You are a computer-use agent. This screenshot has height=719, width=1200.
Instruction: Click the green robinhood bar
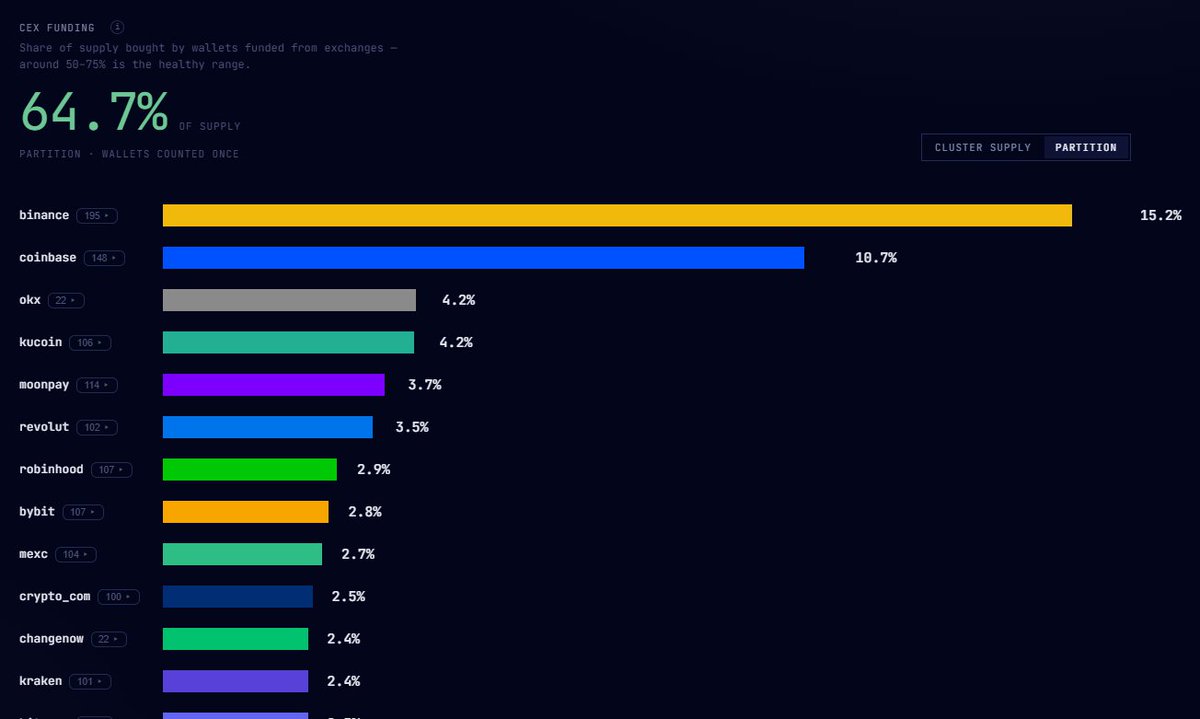point(249,470)
